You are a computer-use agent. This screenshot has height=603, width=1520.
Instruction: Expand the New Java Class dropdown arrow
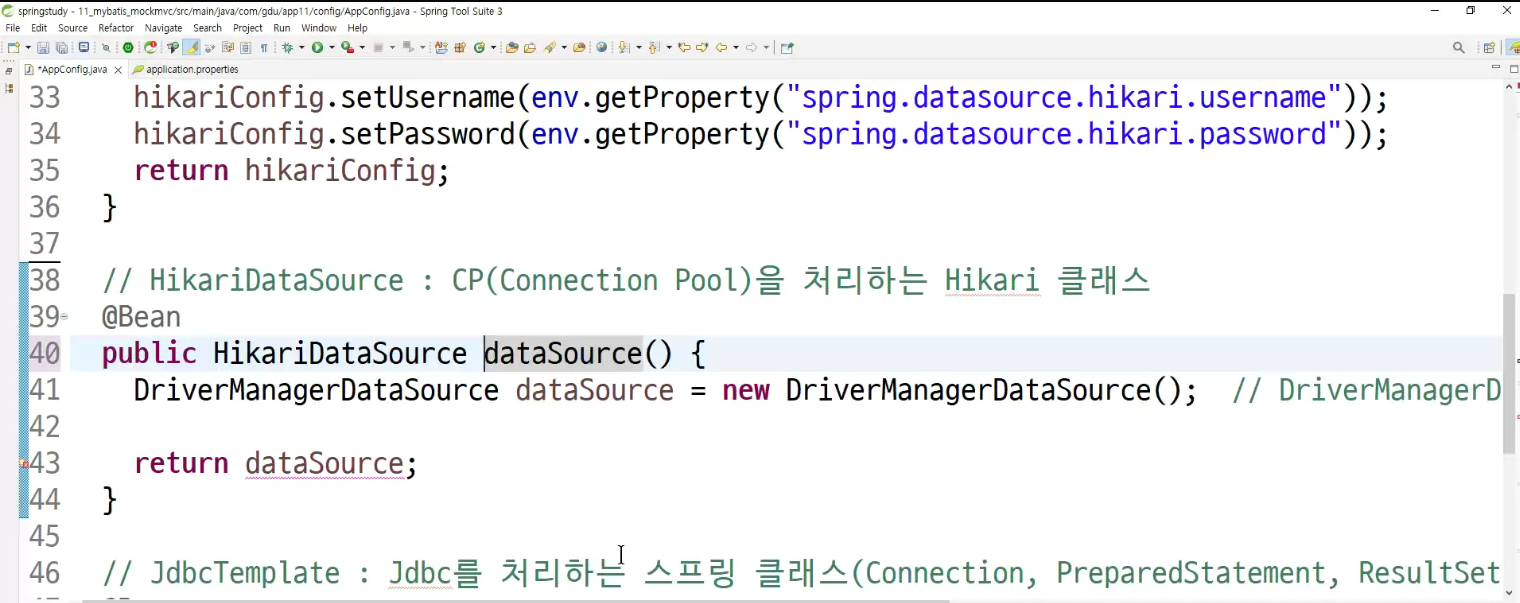(x=493, y=47)
